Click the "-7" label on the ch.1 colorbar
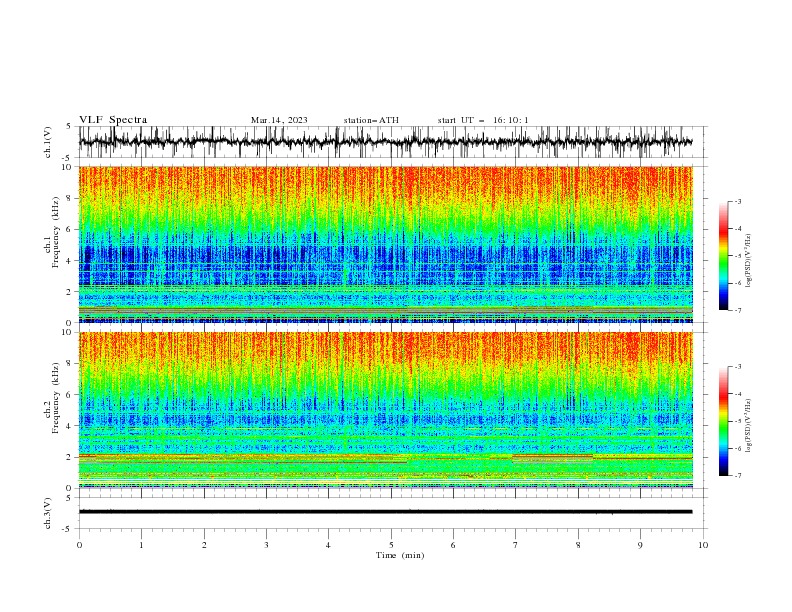Screen dimensions: 792x612 tap(738, 310)
